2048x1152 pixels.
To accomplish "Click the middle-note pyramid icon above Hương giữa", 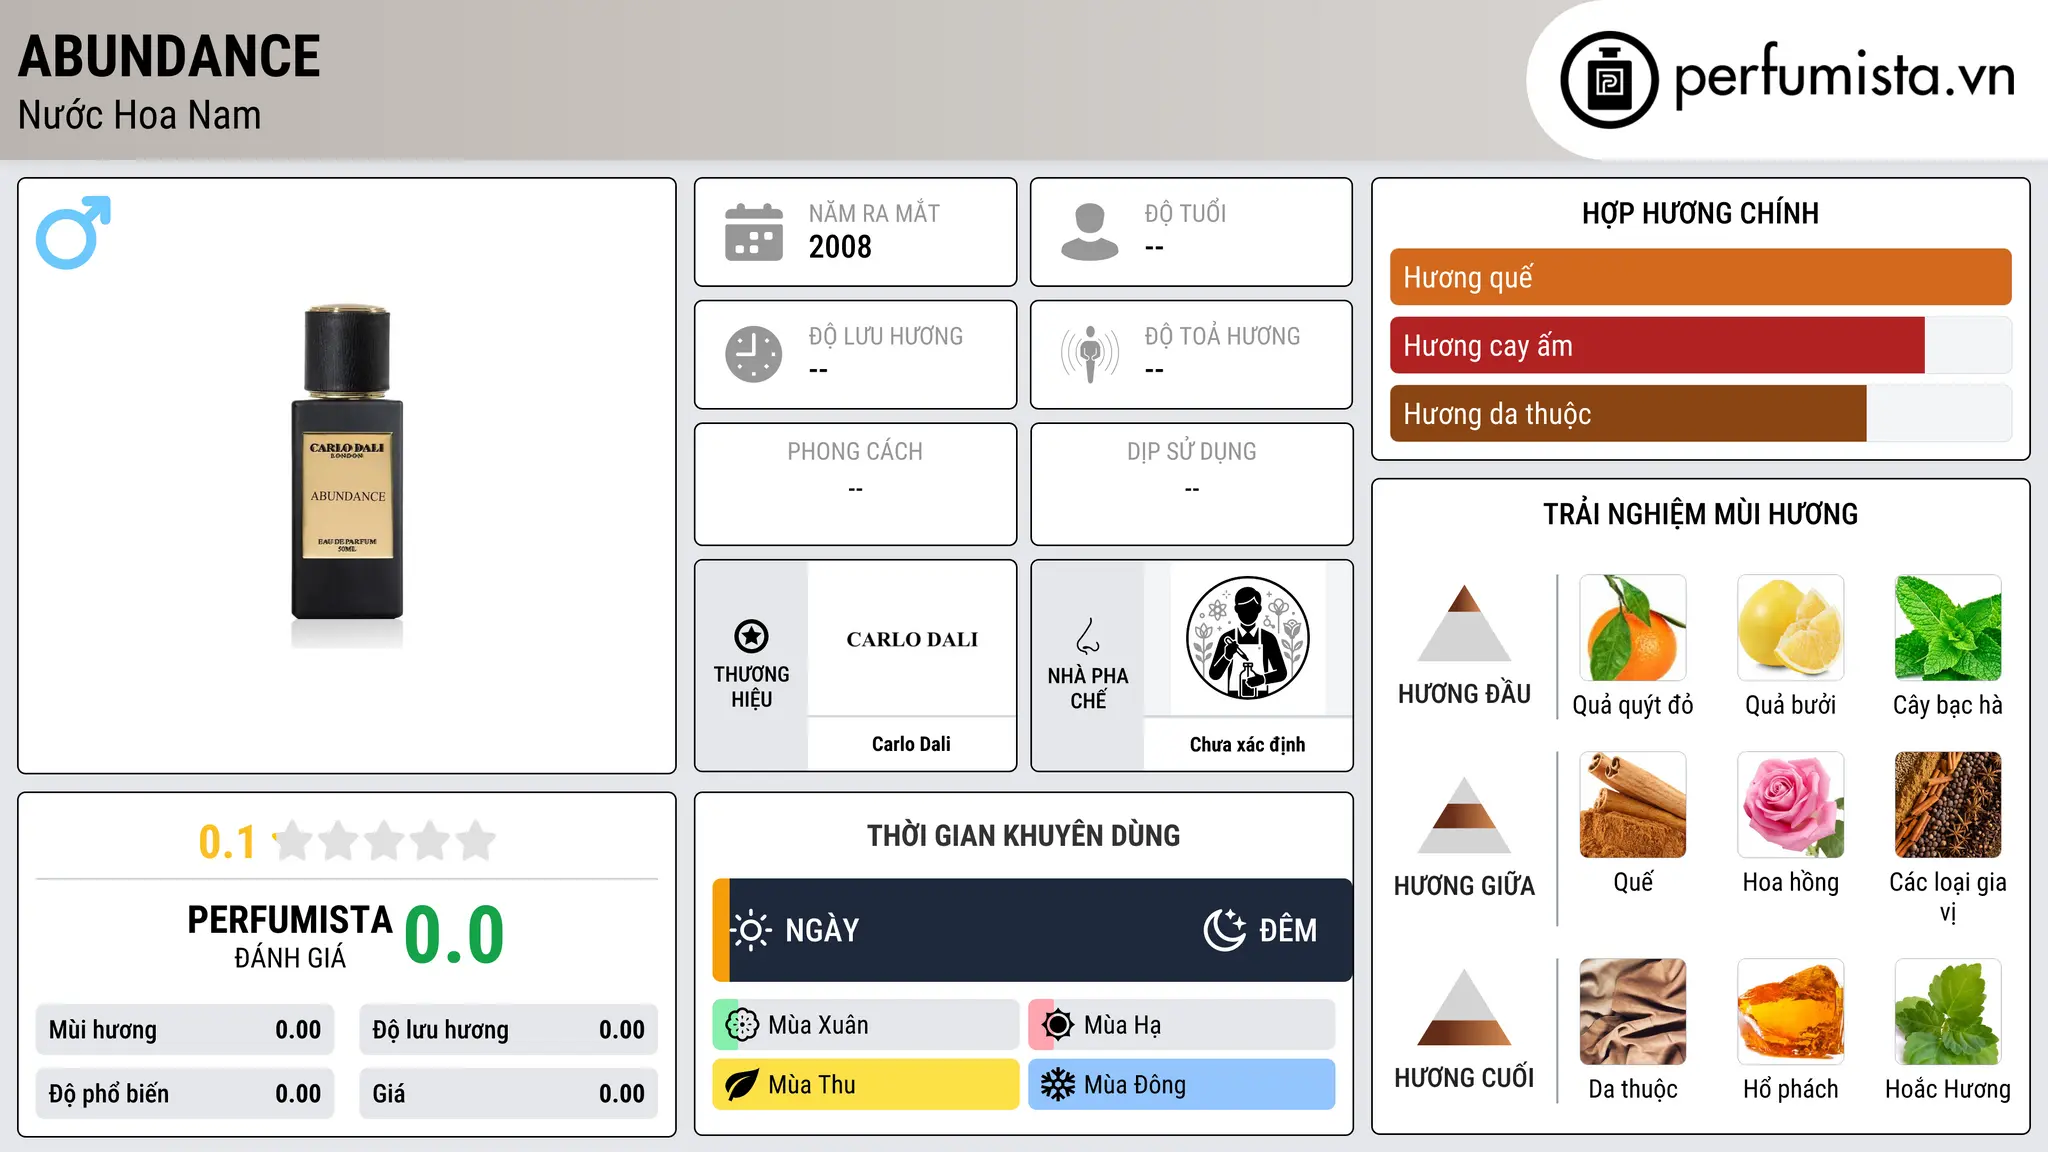I will coord(1464,815).
